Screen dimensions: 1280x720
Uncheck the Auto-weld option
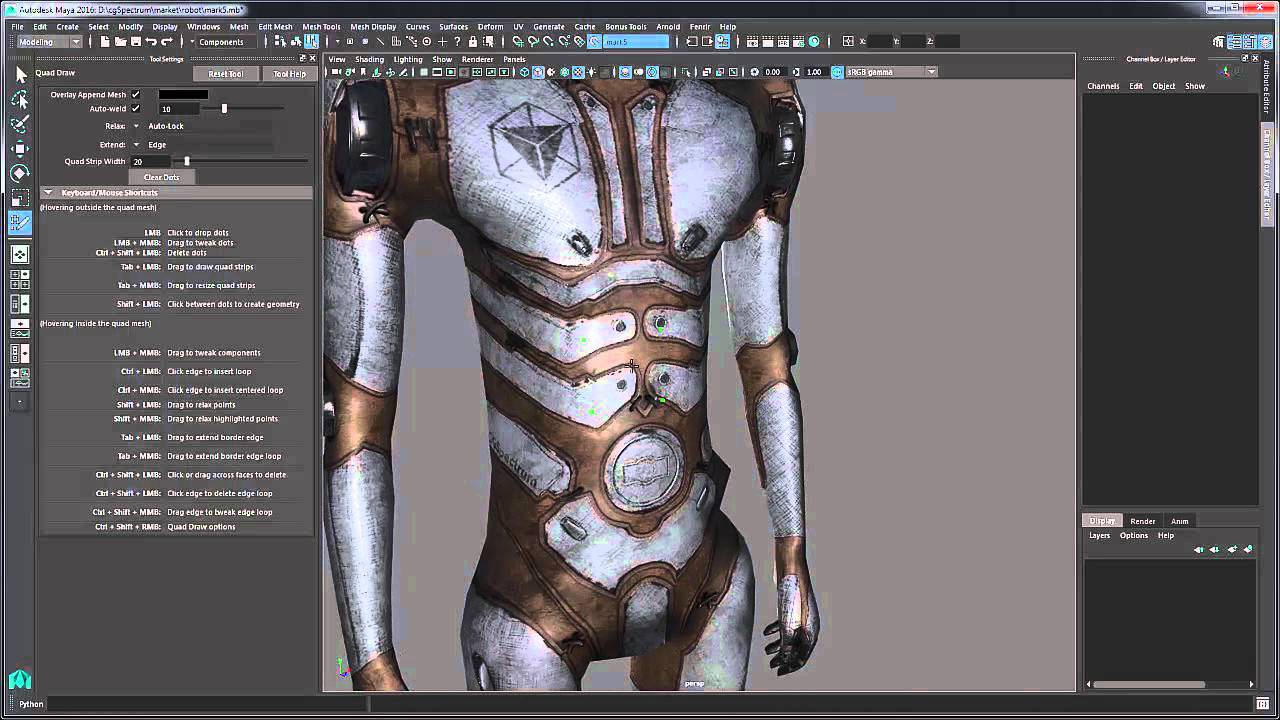pyautogui.click(x=137, y=108)
